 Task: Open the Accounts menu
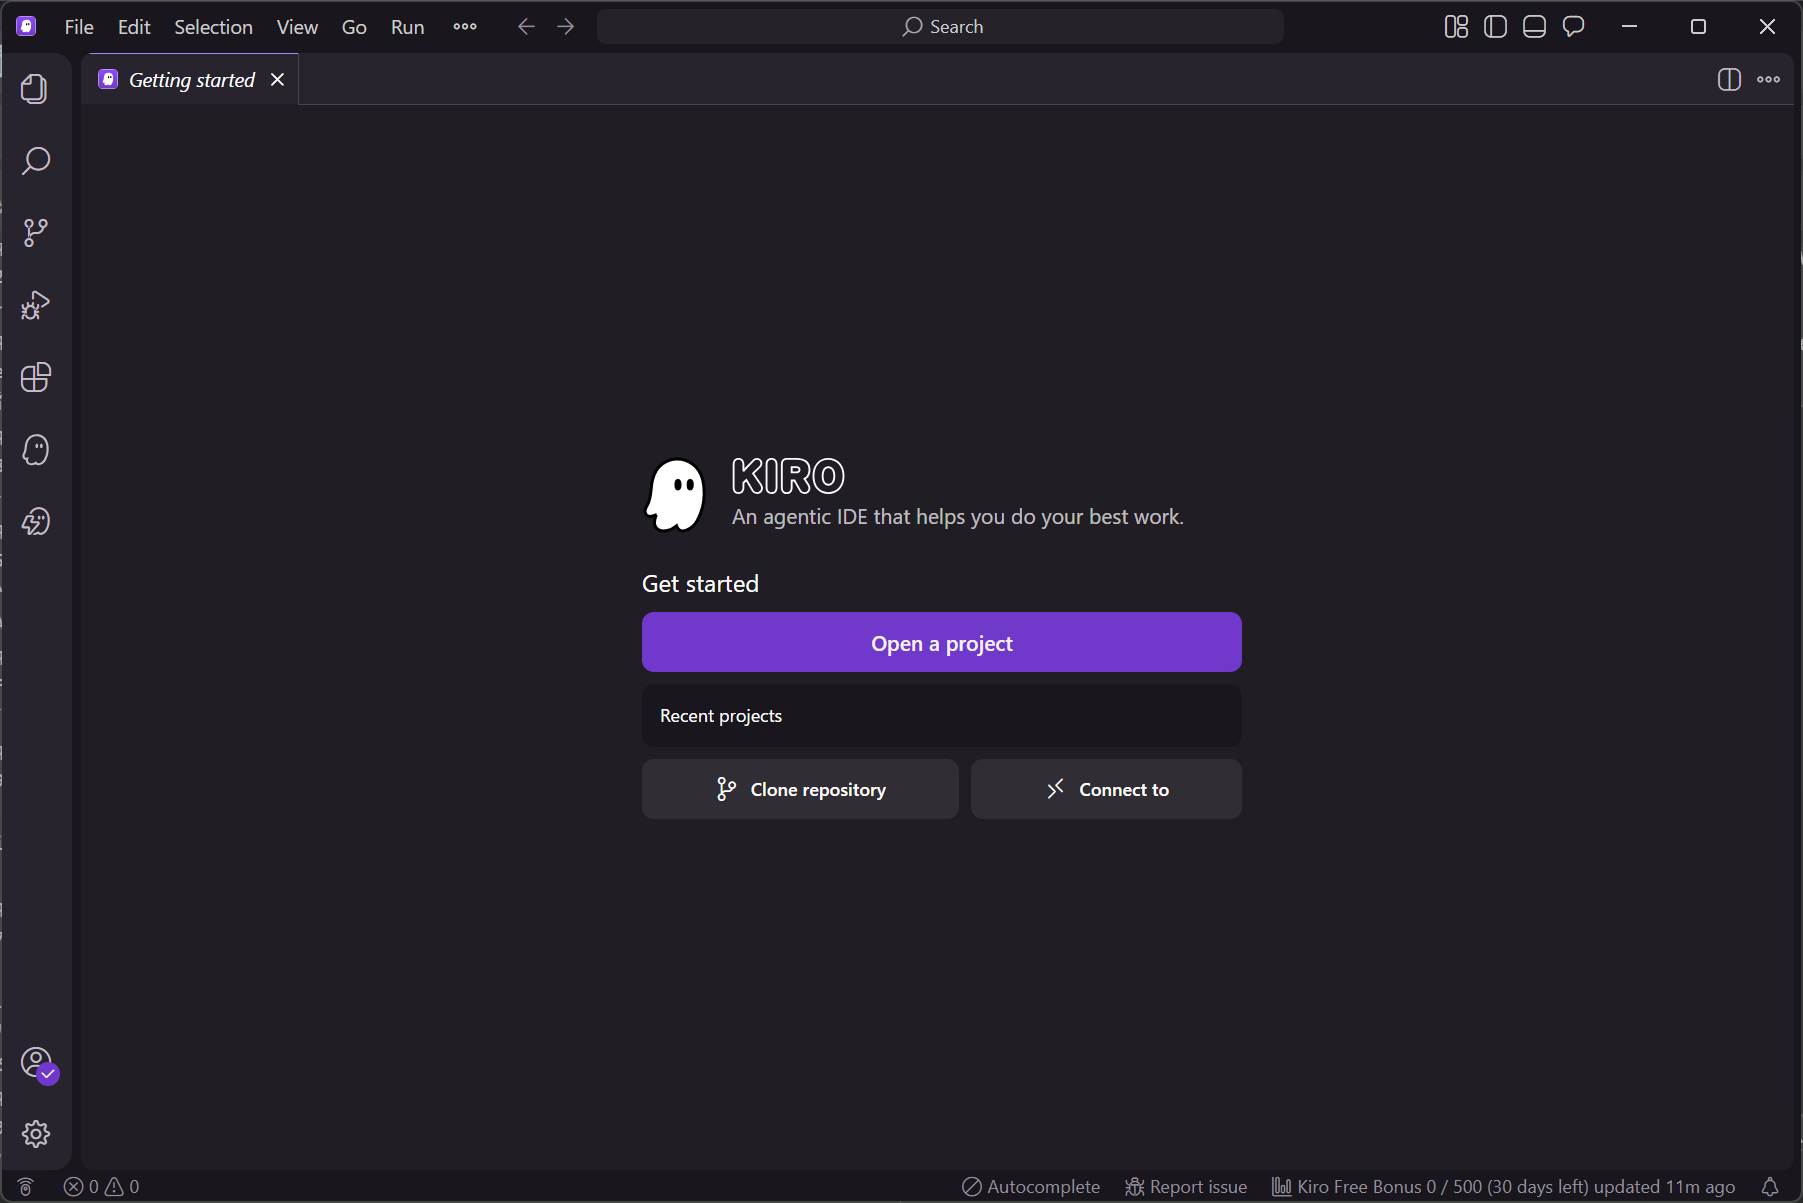coord(37,1063)
